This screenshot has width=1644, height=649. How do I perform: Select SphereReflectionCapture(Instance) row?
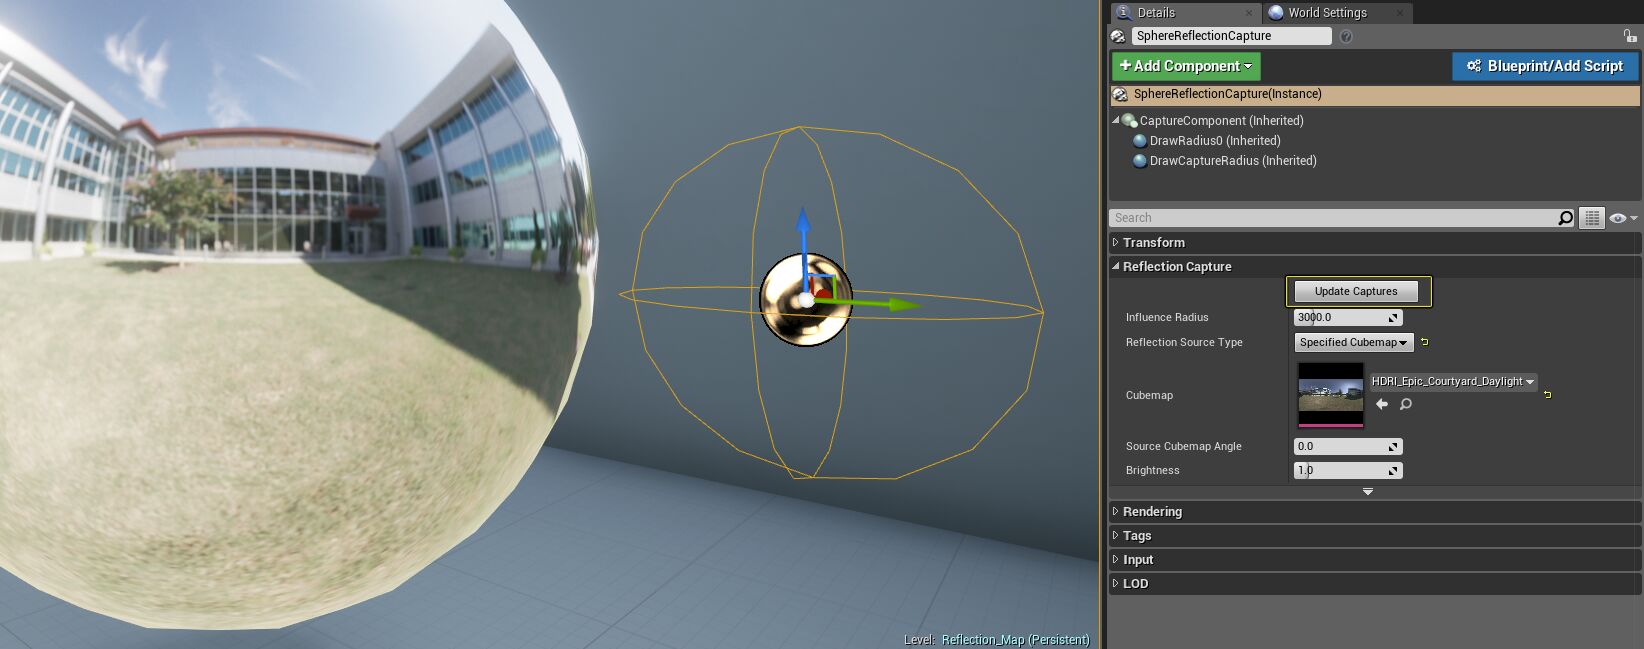point(1375,95)
